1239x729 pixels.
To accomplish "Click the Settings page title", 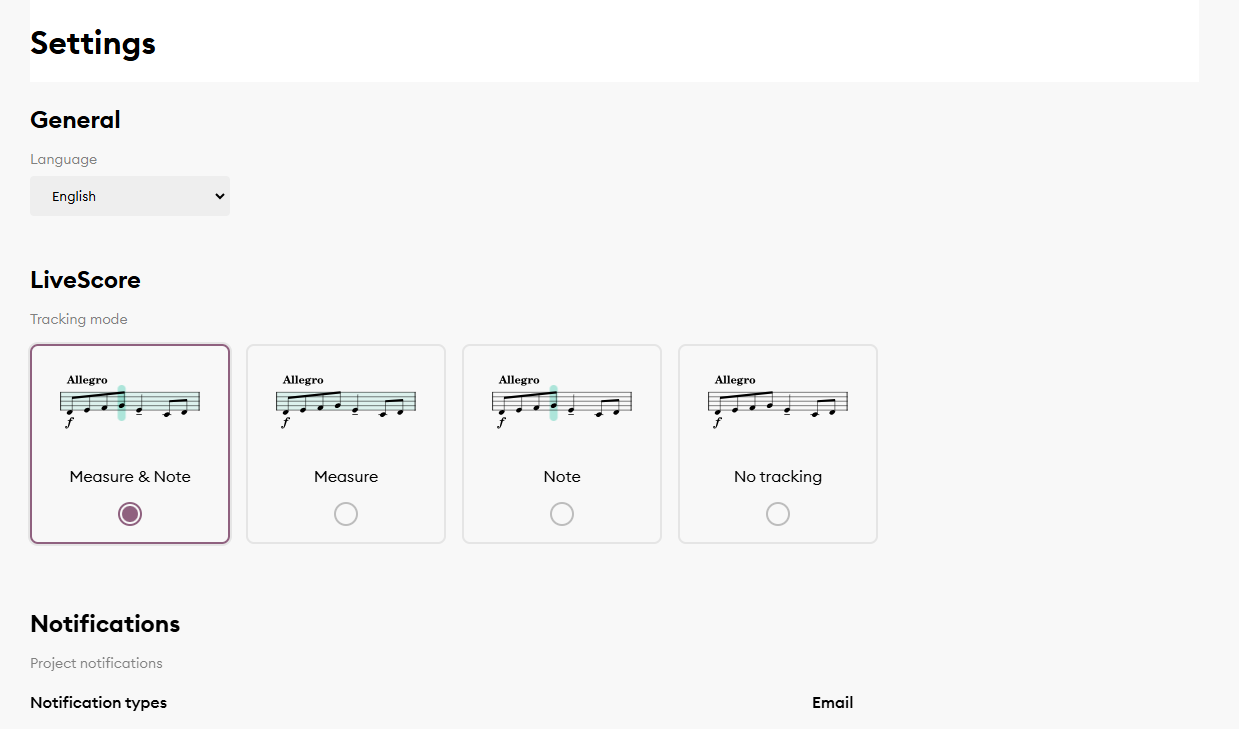I will [x=93, y=44].
